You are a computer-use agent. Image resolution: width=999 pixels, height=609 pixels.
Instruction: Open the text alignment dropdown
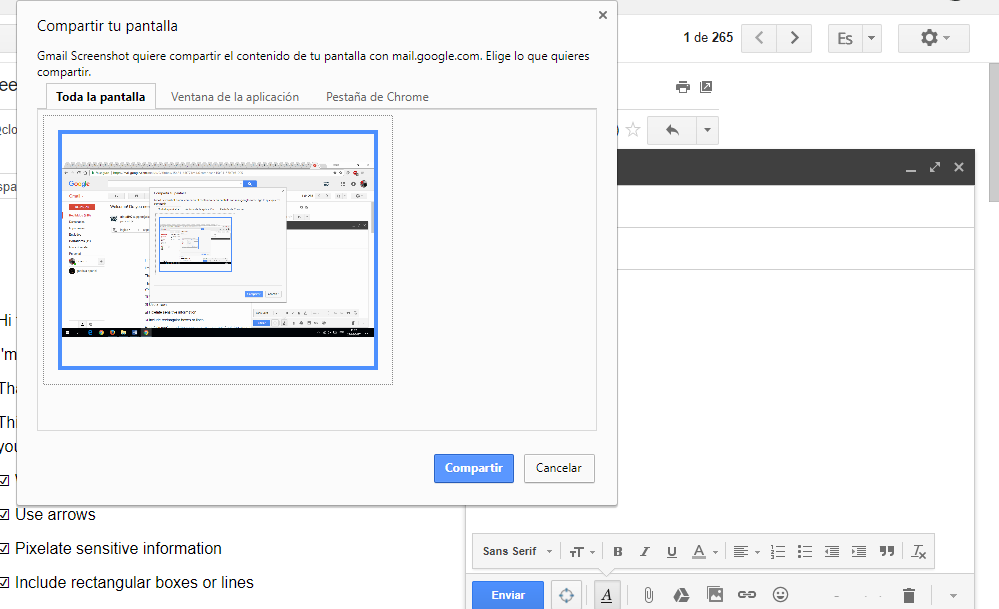pyautogui.click(x=746, y=552)
